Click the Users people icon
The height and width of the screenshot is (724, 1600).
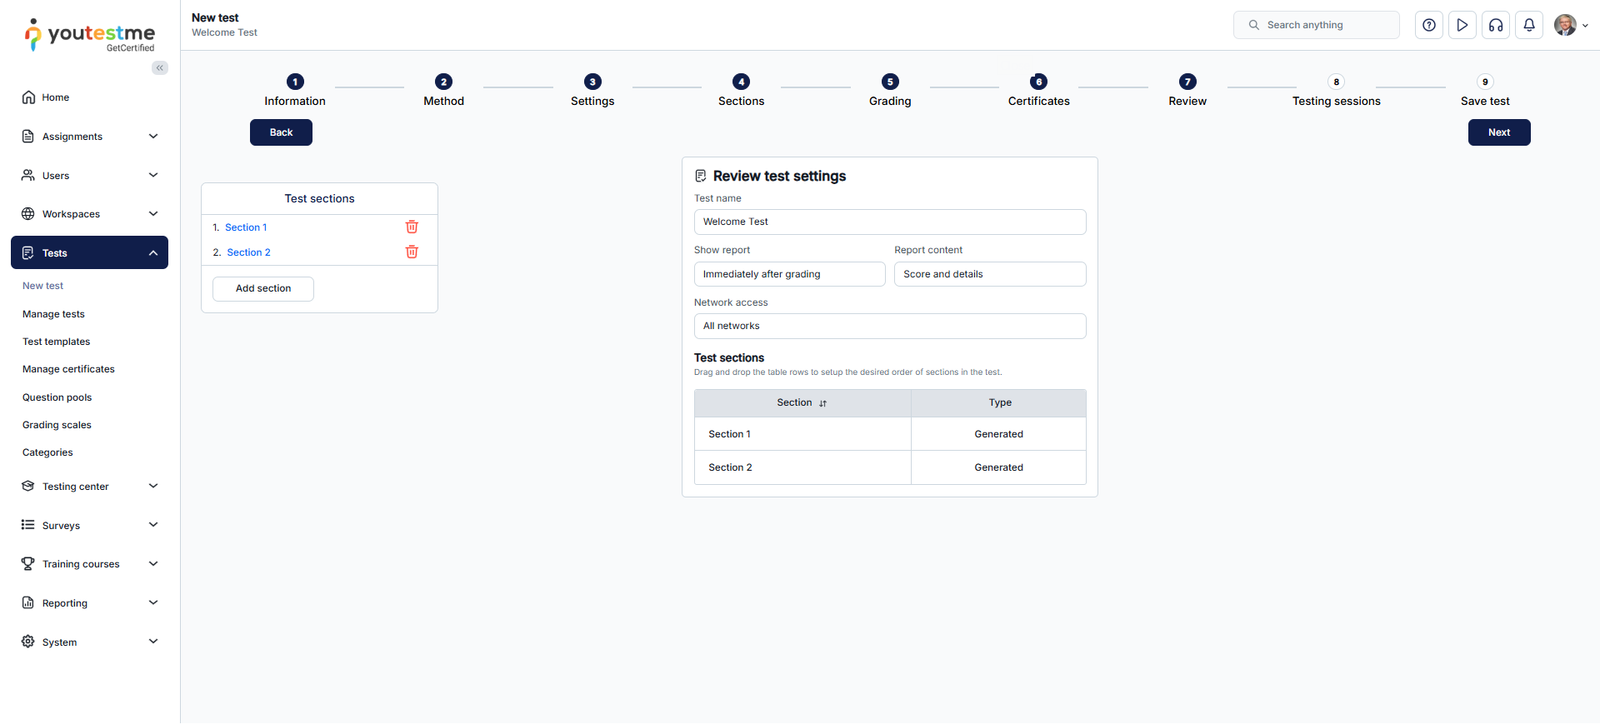(28, 175)
